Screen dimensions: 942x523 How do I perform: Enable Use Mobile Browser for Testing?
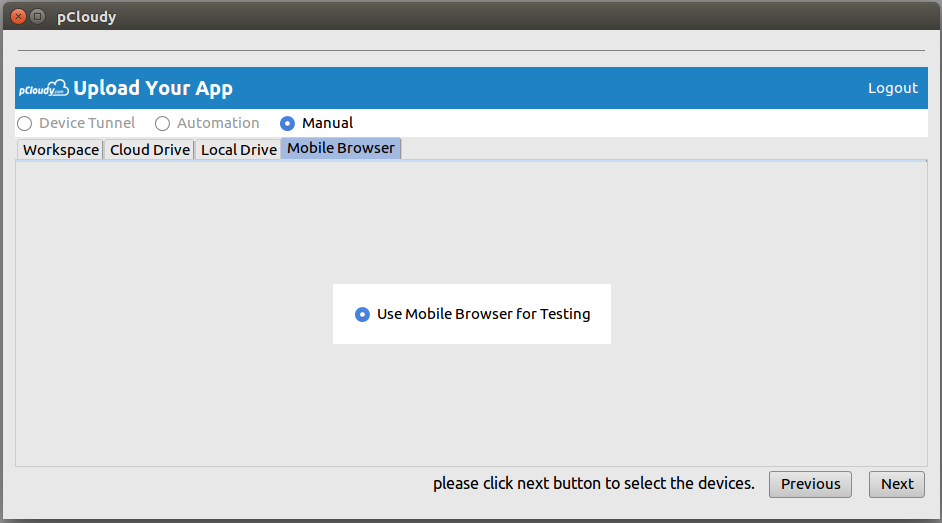click(362, 314)
